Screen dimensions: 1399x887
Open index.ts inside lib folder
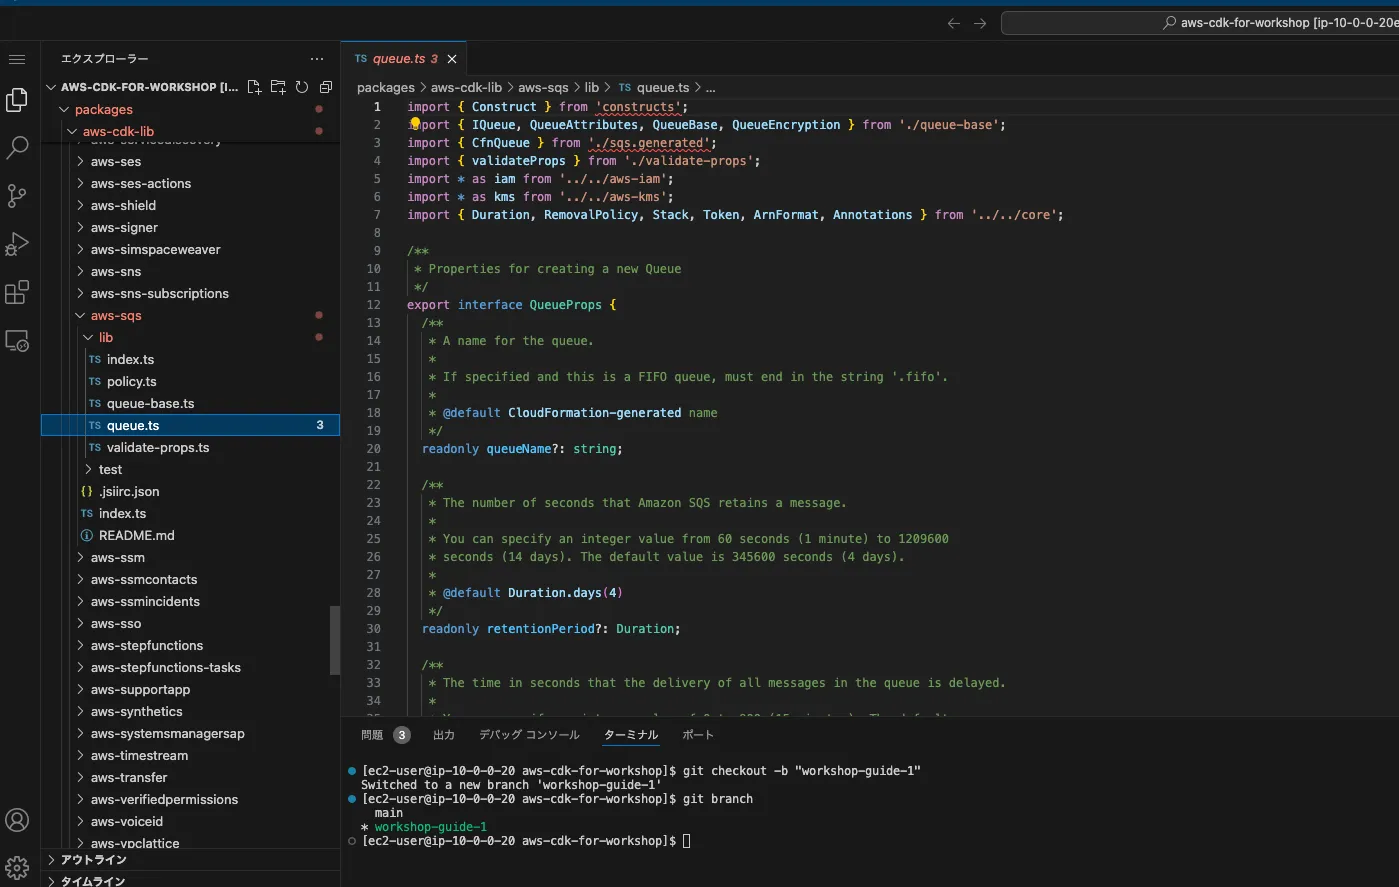pyautogui.click(x=130, y=359)
